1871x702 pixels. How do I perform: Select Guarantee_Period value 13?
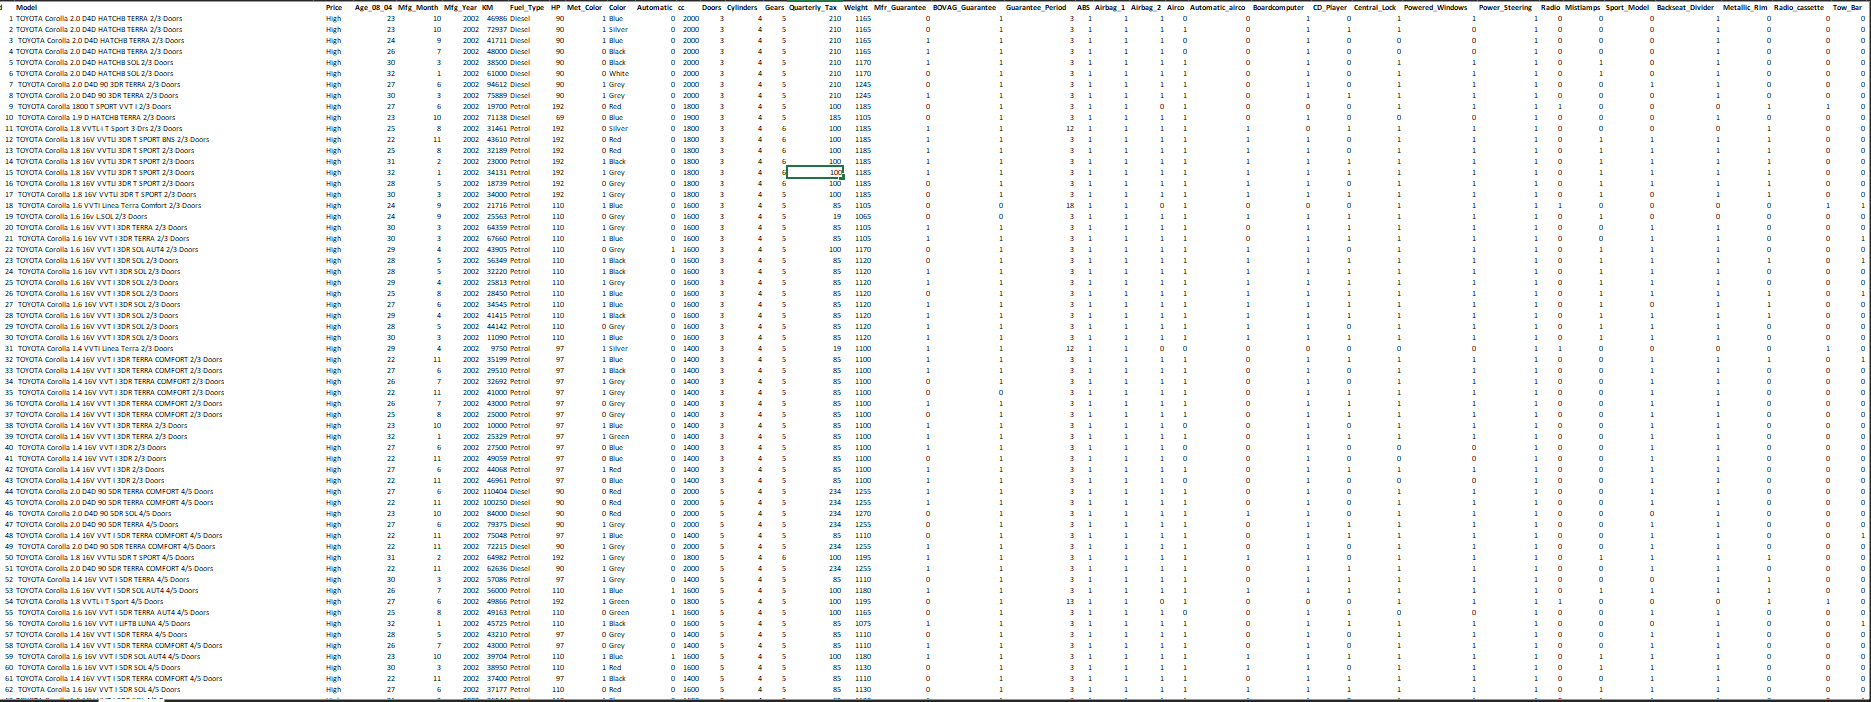click(x=1070, y=601)
